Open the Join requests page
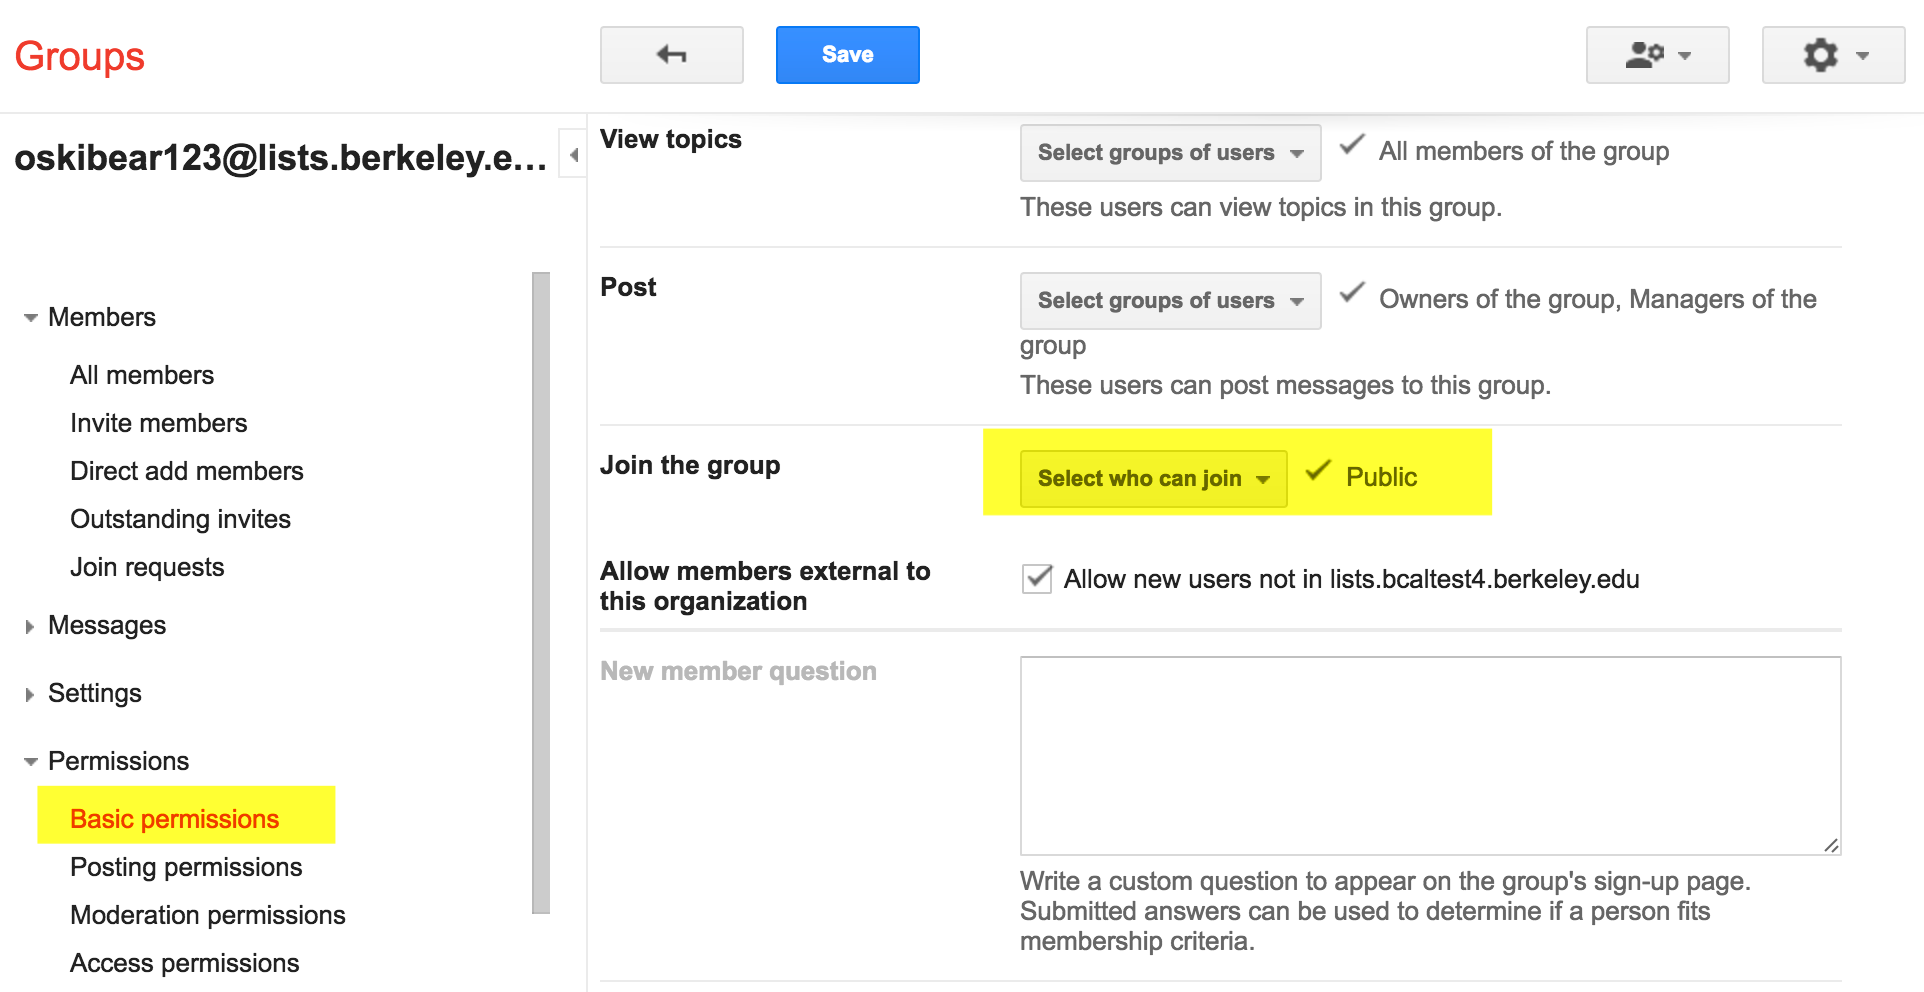 click(x=147, y=566)
